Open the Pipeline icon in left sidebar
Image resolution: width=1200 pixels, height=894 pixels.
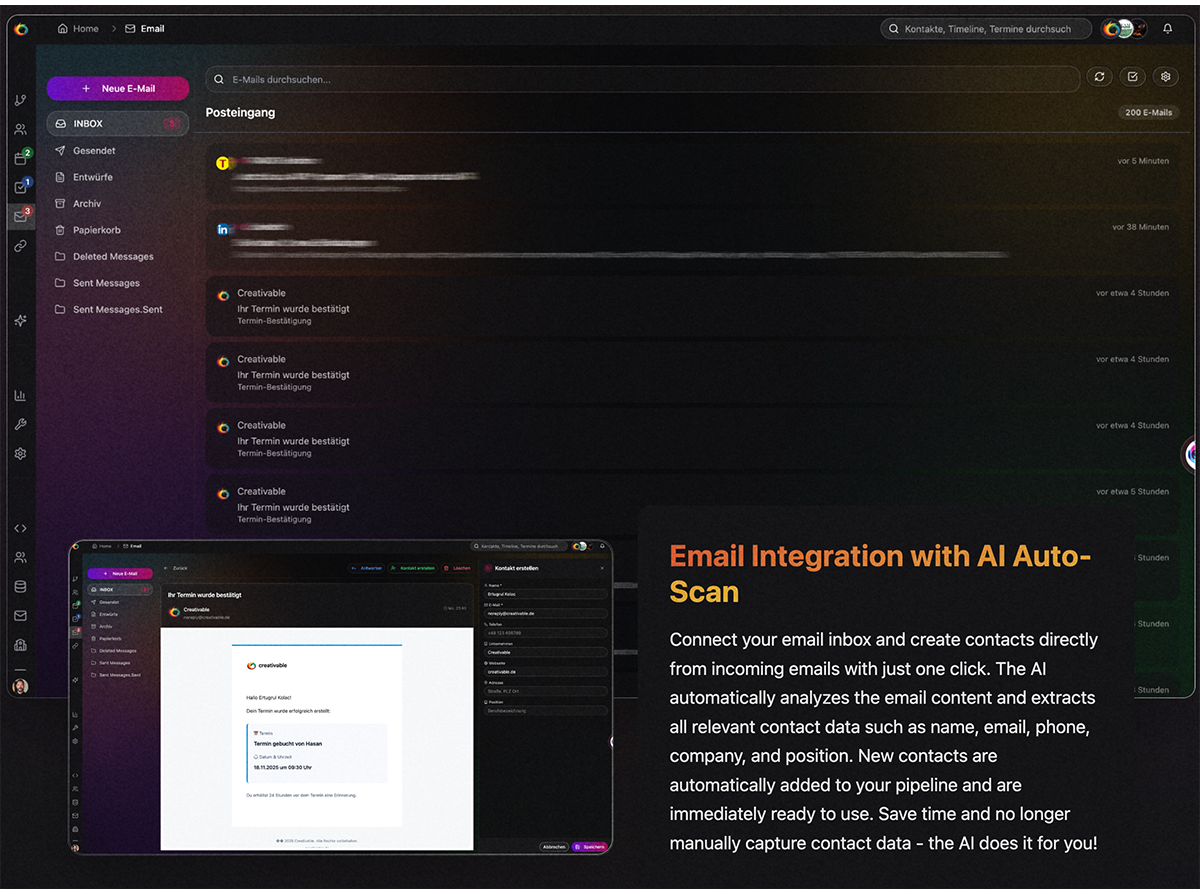20,100
